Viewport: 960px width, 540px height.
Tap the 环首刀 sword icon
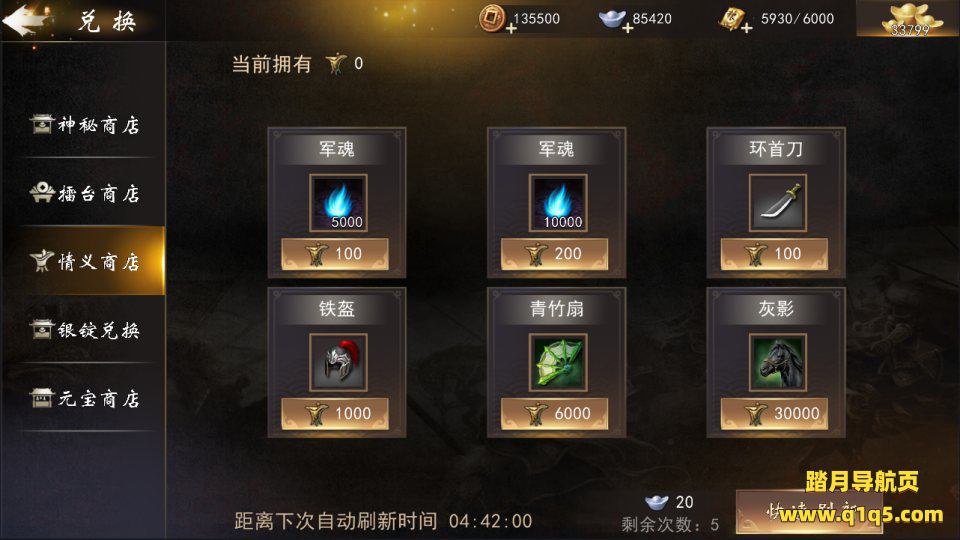(778, 203)
